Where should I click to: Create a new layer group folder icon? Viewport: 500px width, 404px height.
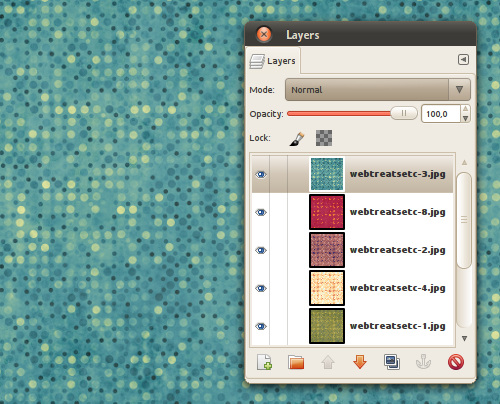click(296, 362)
